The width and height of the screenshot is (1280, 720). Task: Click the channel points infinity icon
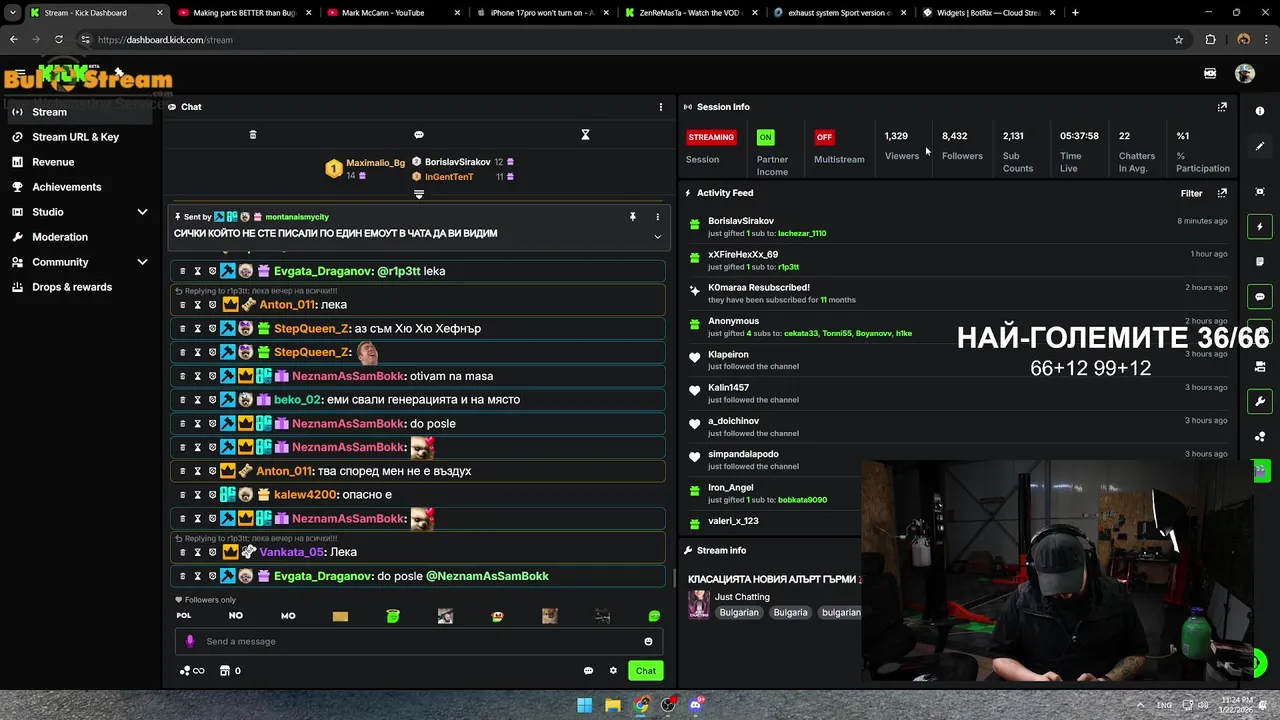(192, 671)
